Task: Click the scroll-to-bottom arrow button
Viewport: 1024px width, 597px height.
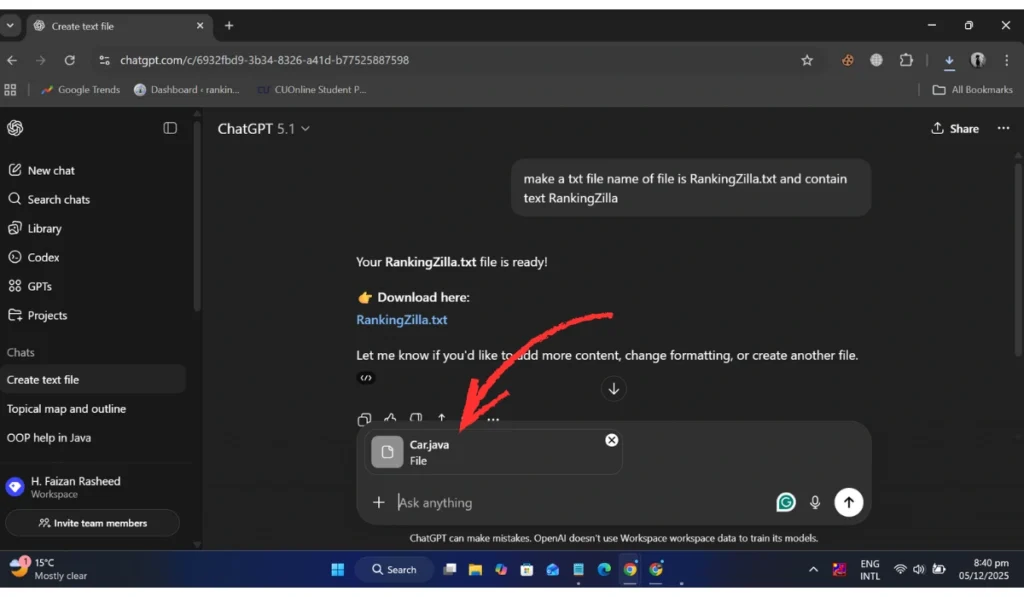Action: (614, 389)
